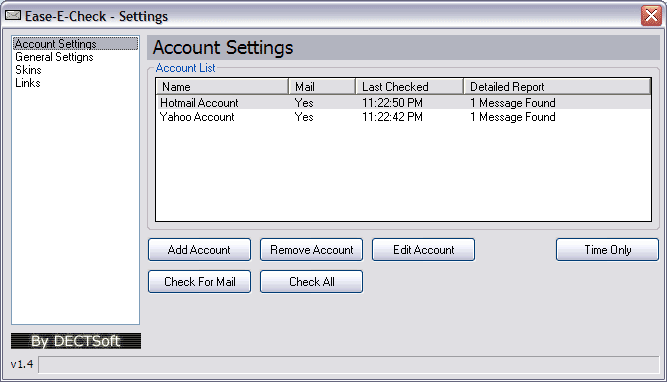667x382 pixels.
Task: Open the Skins section
Action: pos(29,70)
